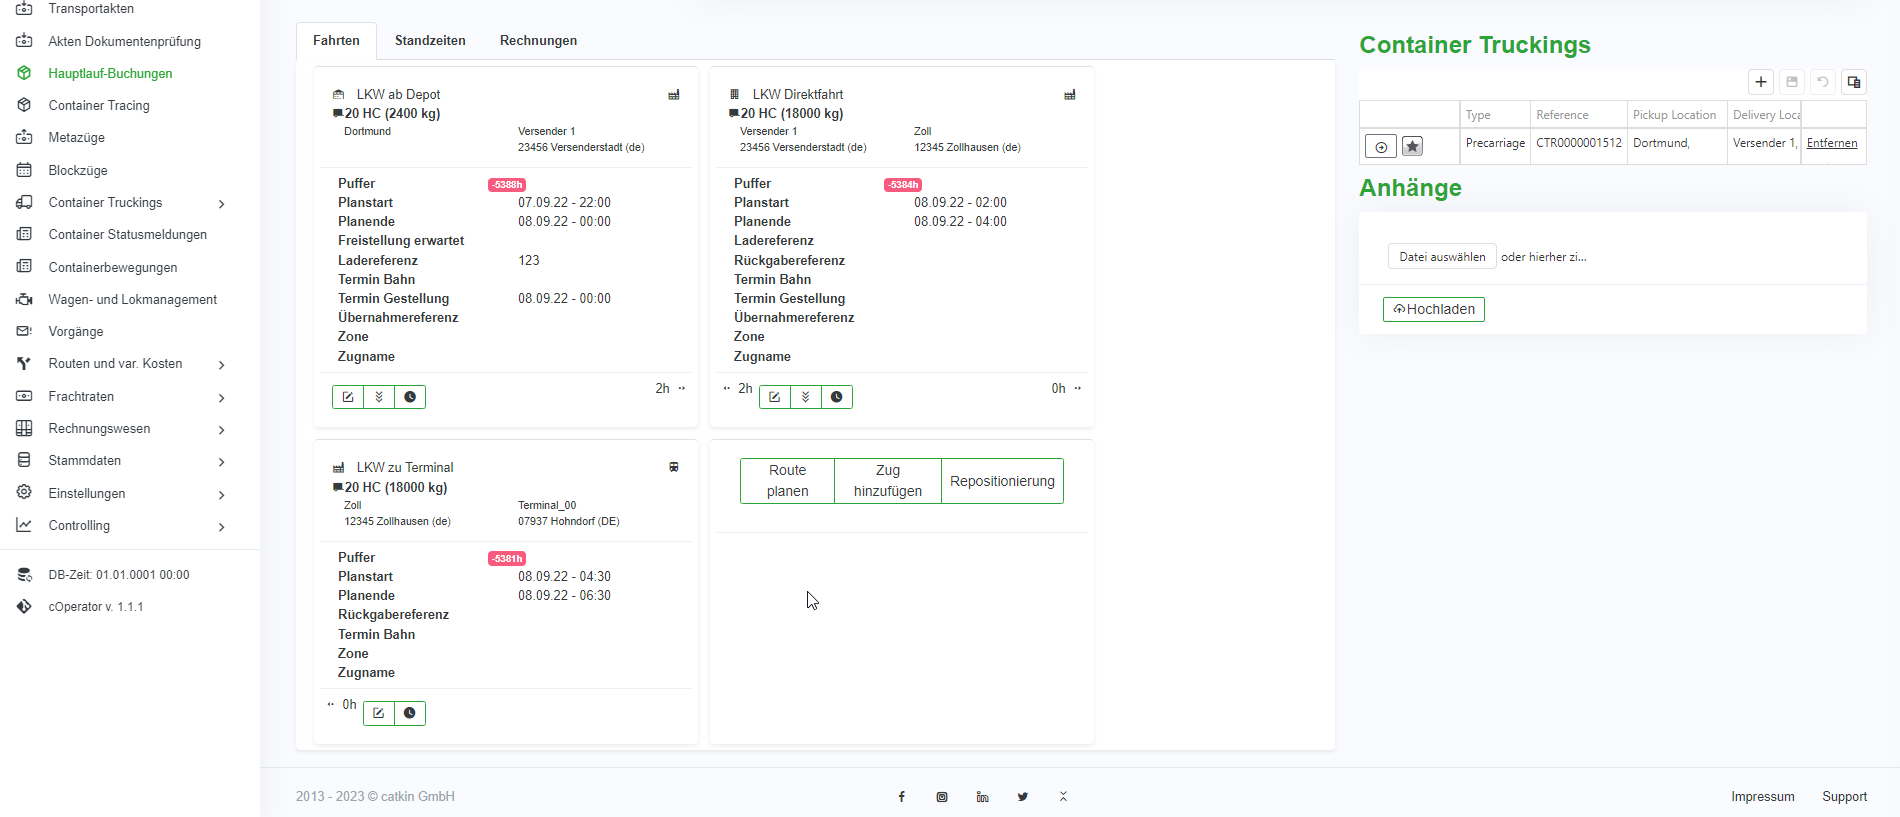Click the Route planen button

point(787,481)
